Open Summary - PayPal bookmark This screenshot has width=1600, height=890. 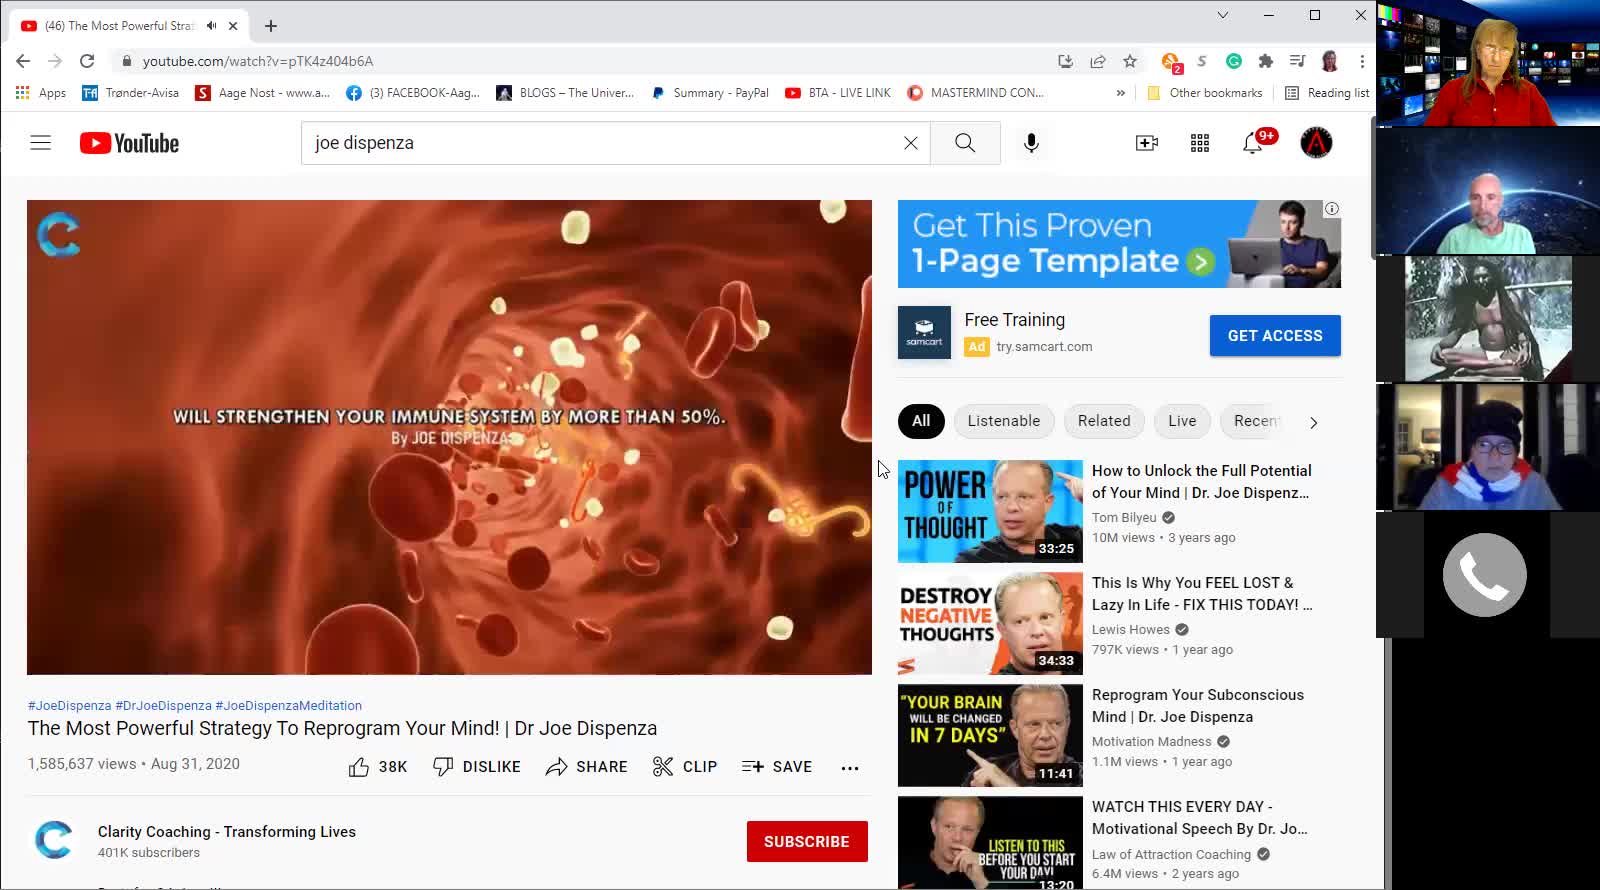coord(710,93)
